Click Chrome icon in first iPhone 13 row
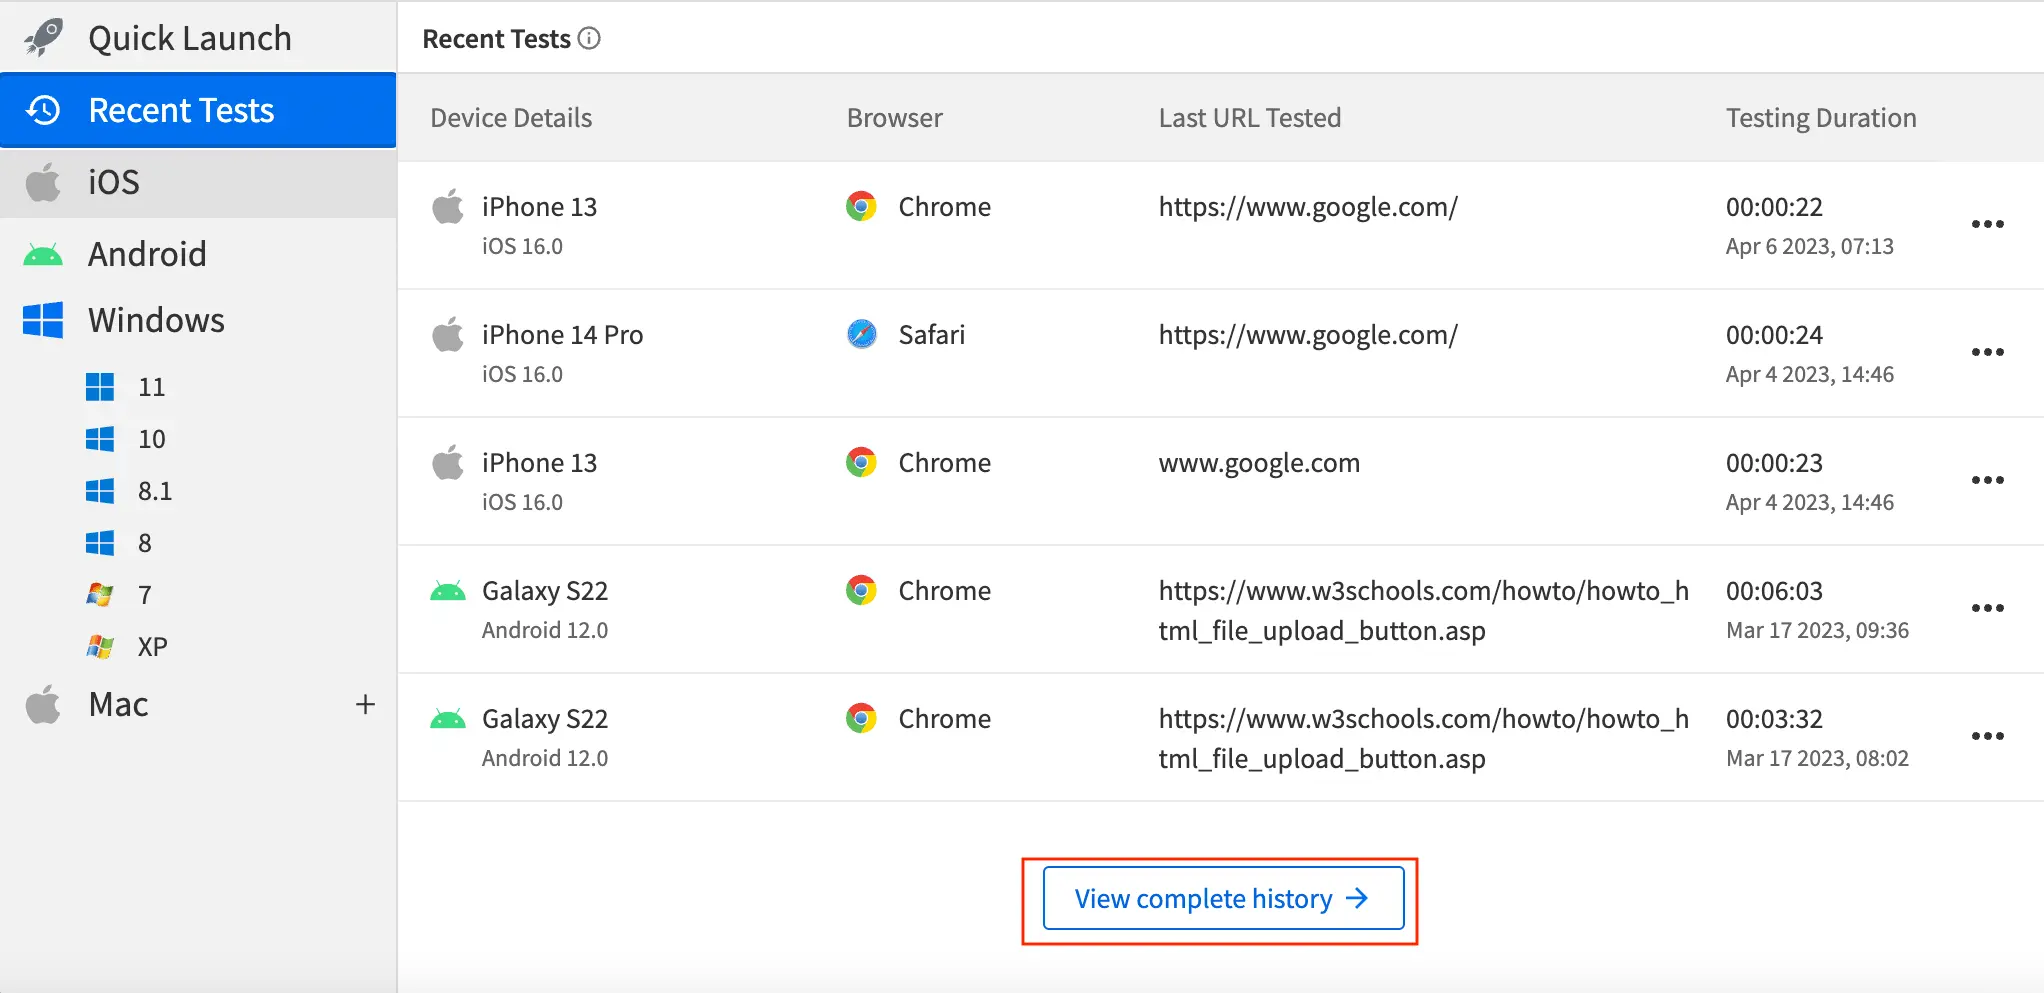 tap(861, 206)
